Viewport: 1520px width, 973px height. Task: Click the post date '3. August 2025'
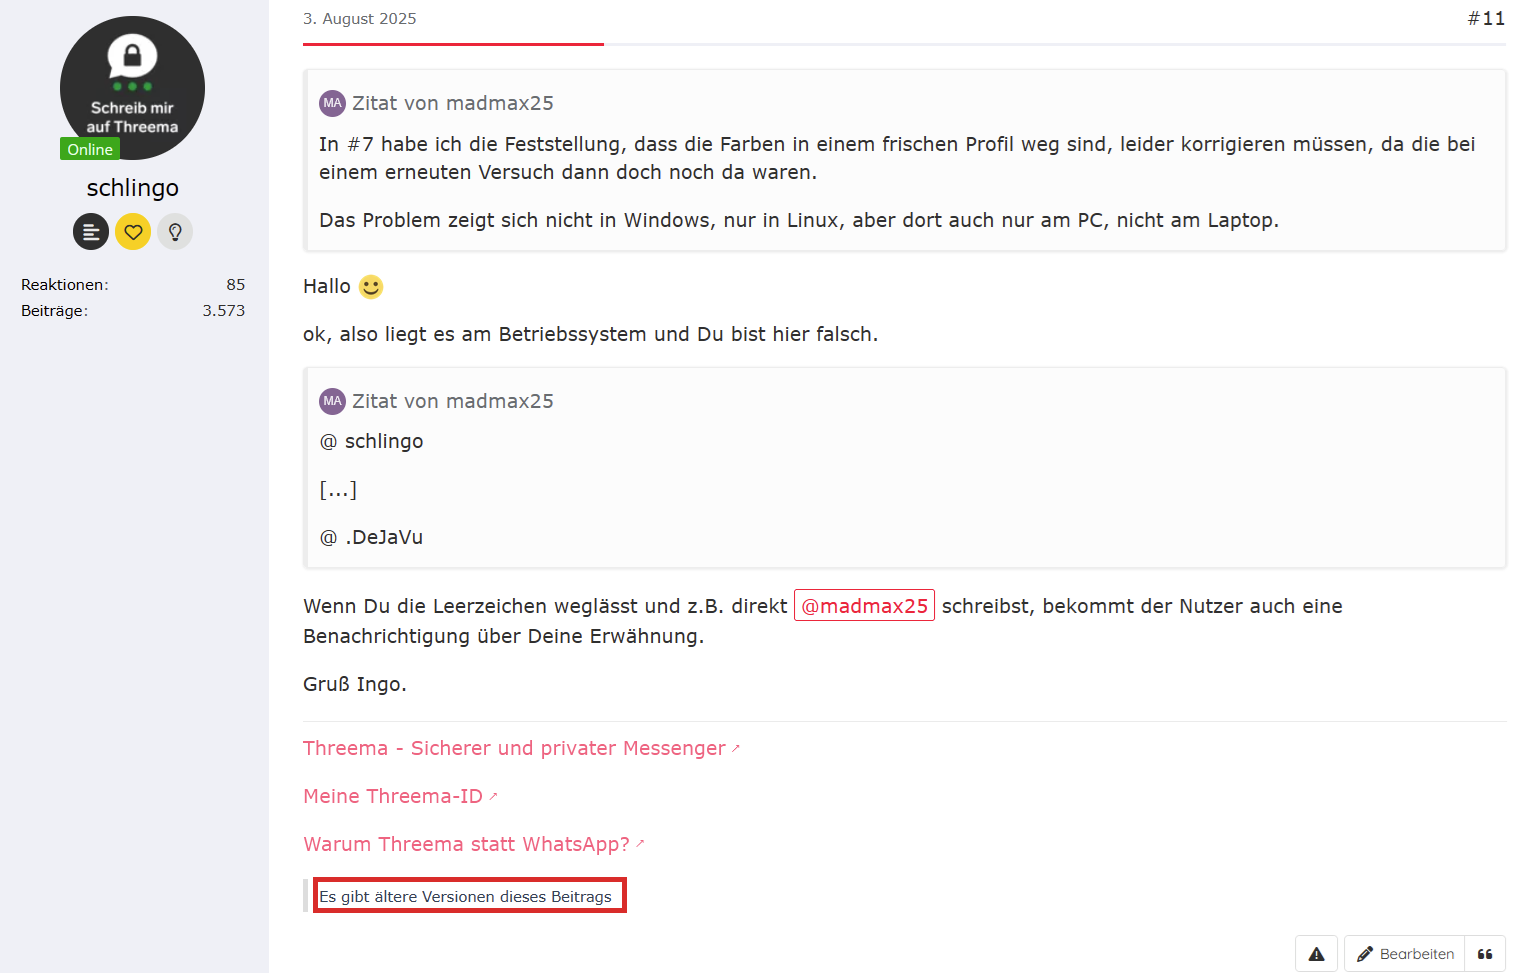click(360, 19)
